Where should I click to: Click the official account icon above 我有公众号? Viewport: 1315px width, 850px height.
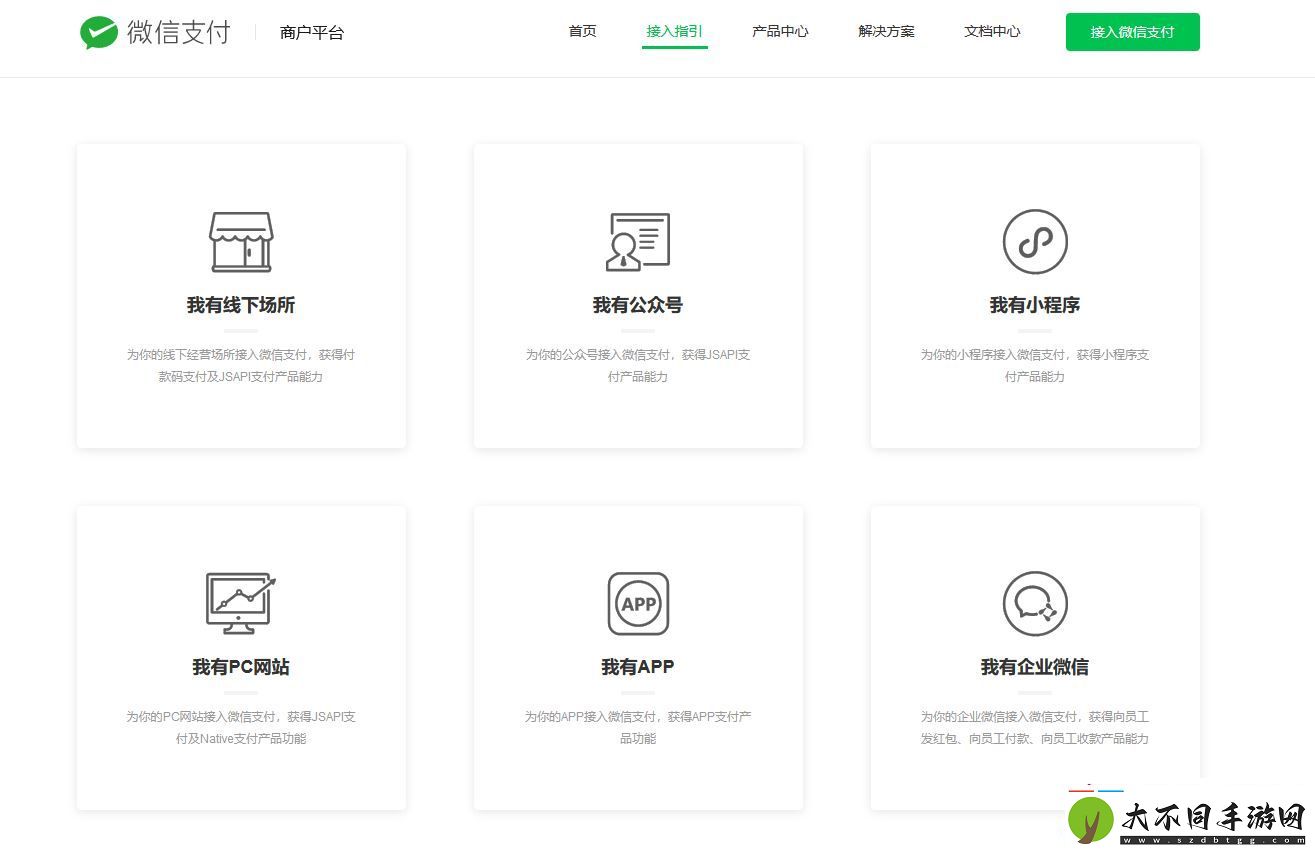click(x=638, y=242)
